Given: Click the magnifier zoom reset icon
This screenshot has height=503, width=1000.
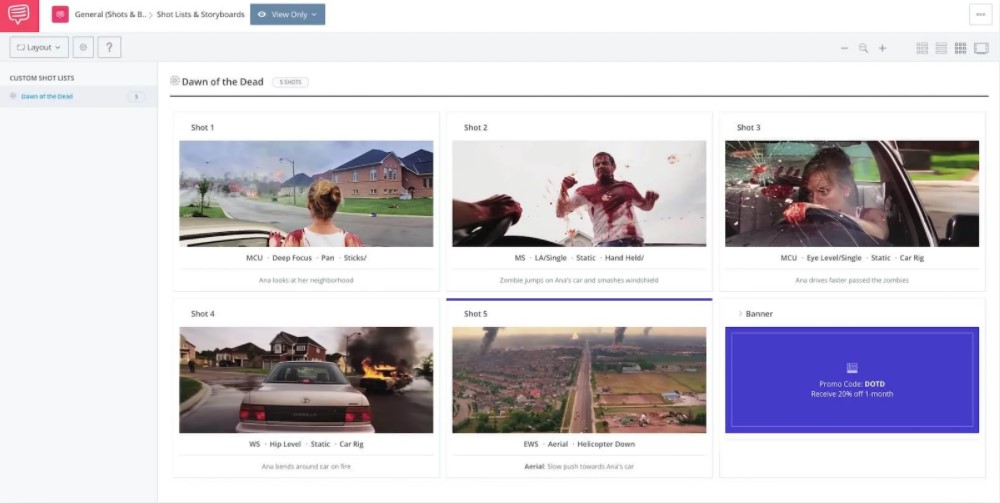Looking at the screenshot, I should 864,48.
